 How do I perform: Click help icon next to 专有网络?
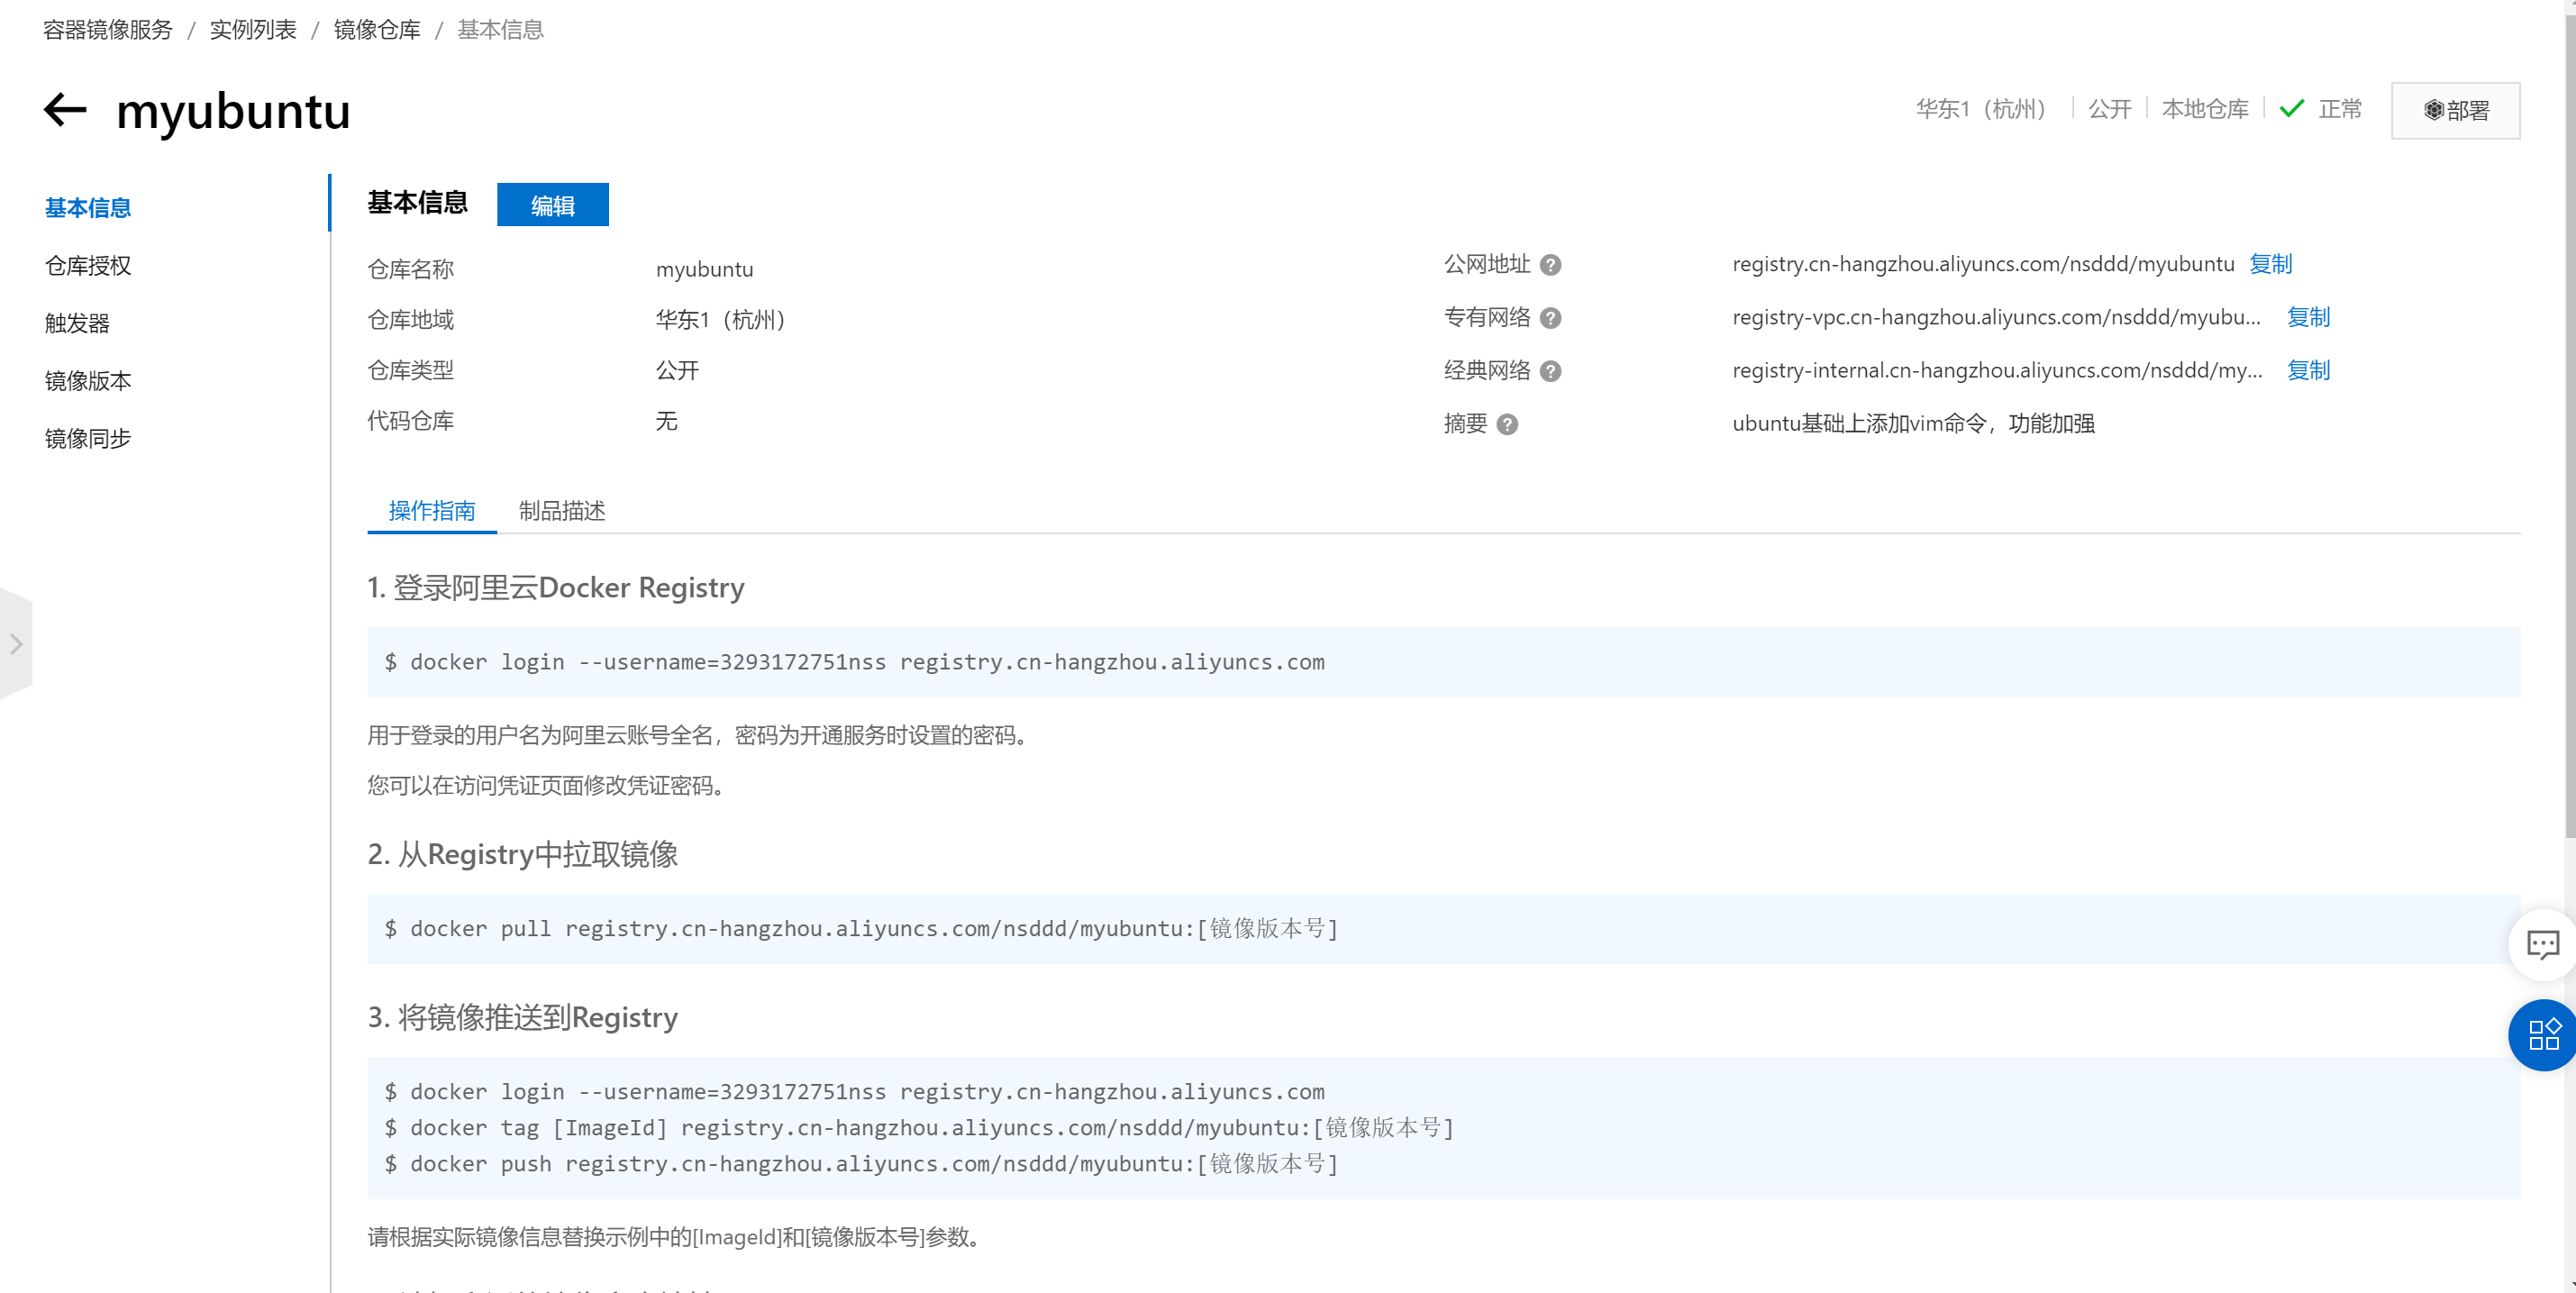1550,318
